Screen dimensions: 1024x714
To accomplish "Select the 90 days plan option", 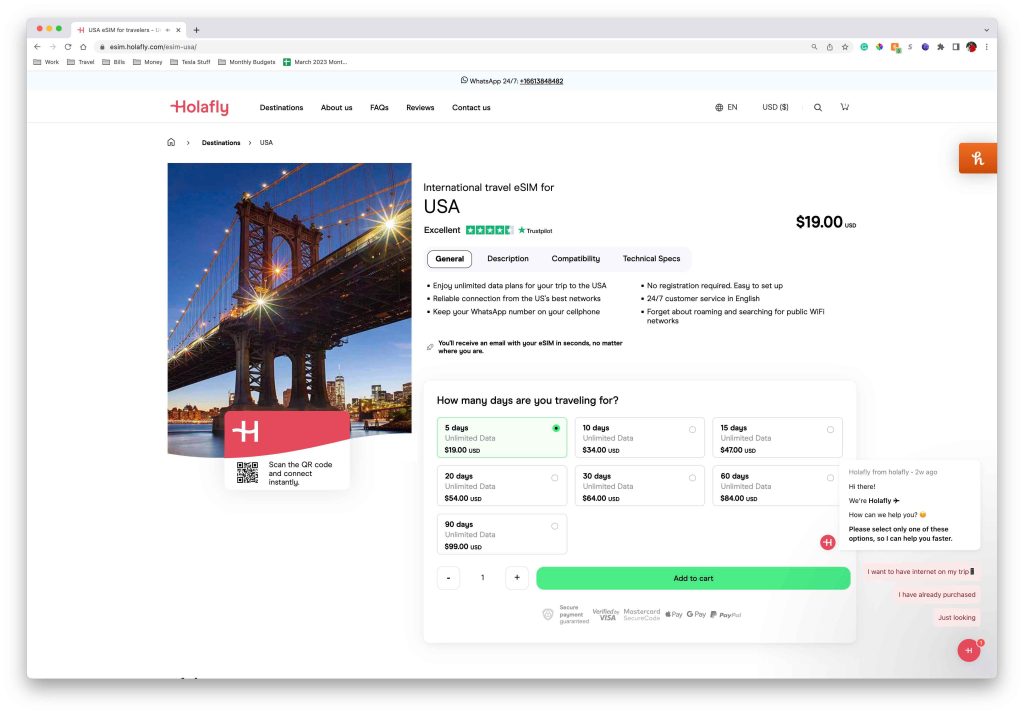I will click(x=501, y=534).
